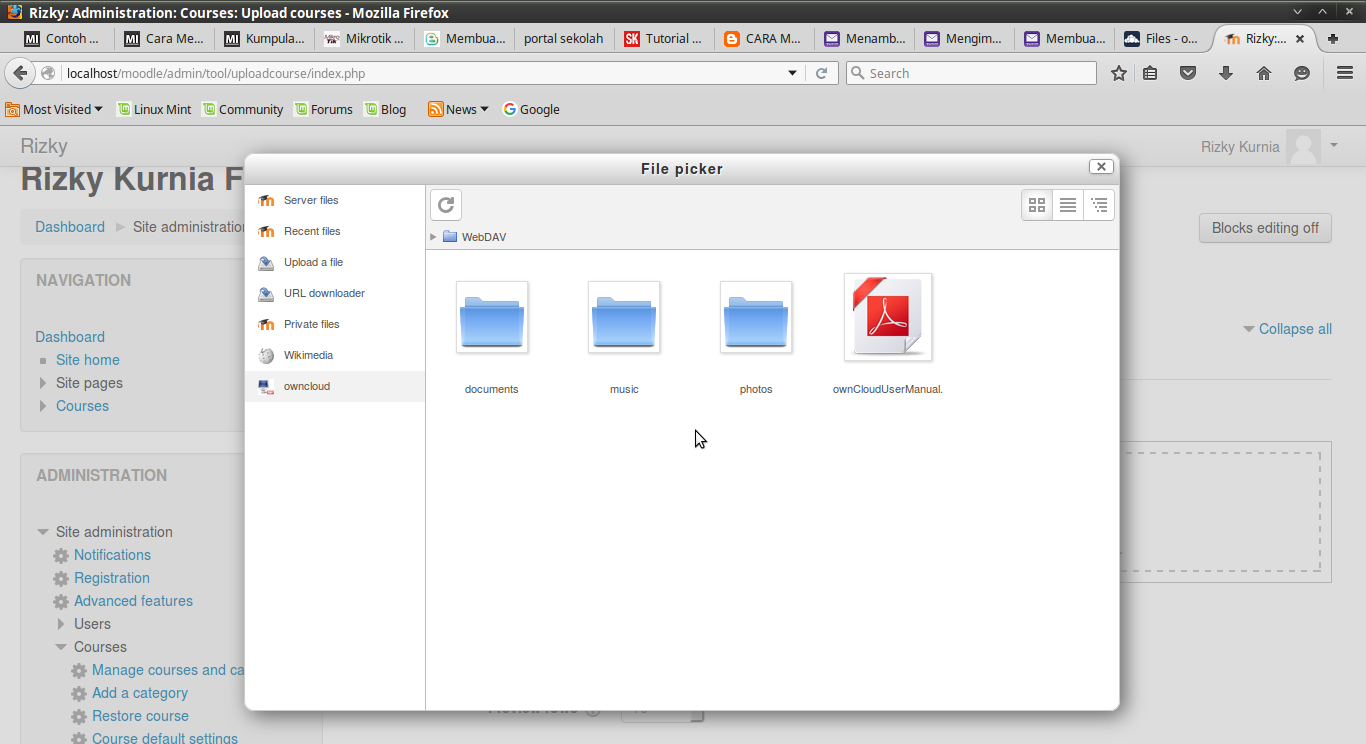Open the Most Visited bookmarks dropdown
Image resolution: width=1366 pixels, height=744 pixels.
[54, 109]
